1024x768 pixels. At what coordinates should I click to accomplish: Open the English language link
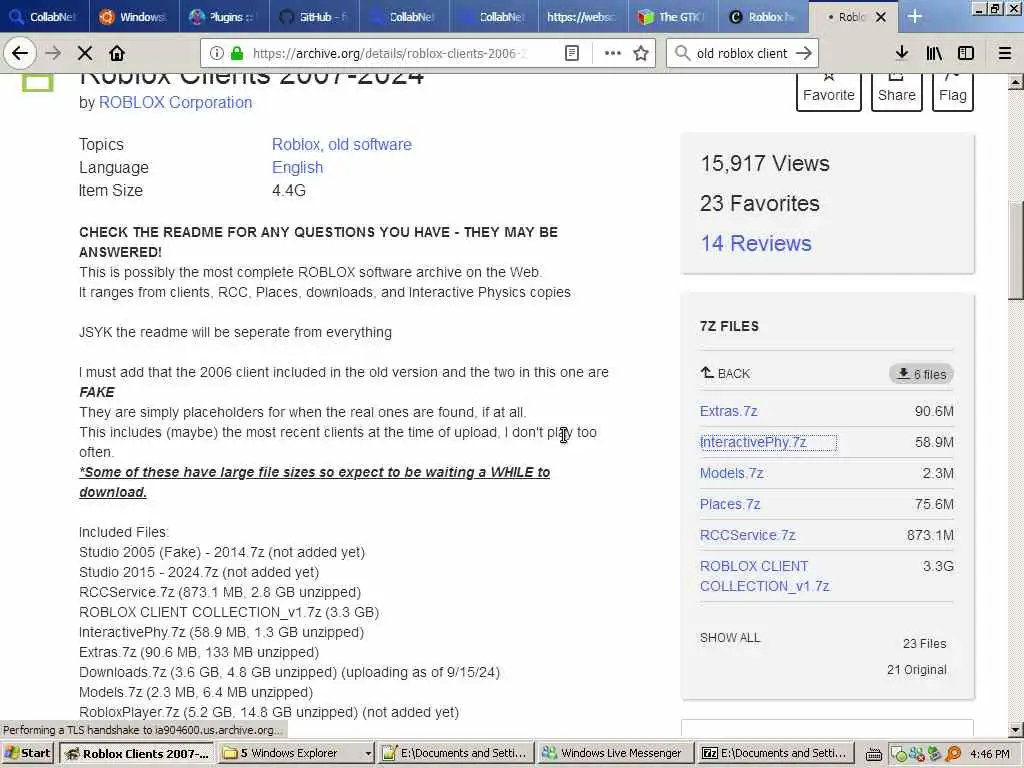(297, 167)
